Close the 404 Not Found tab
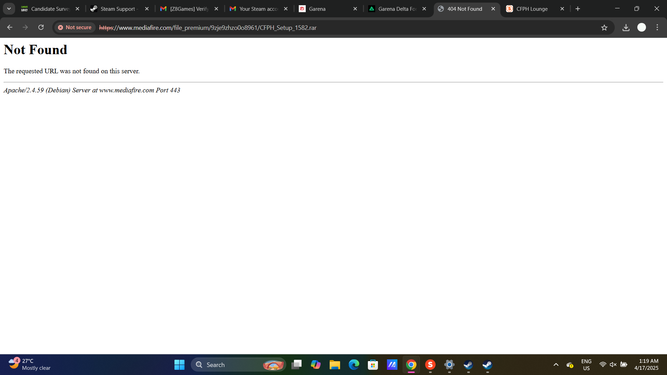667x375 pixels. 493,9
